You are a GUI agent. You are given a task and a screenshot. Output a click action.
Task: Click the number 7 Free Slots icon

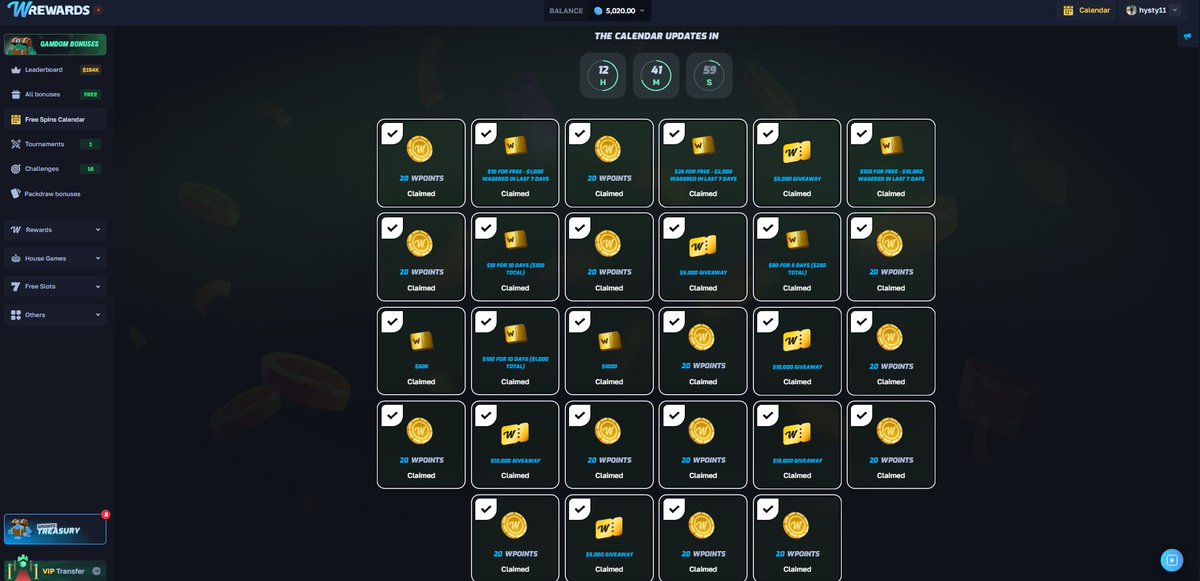16,286
